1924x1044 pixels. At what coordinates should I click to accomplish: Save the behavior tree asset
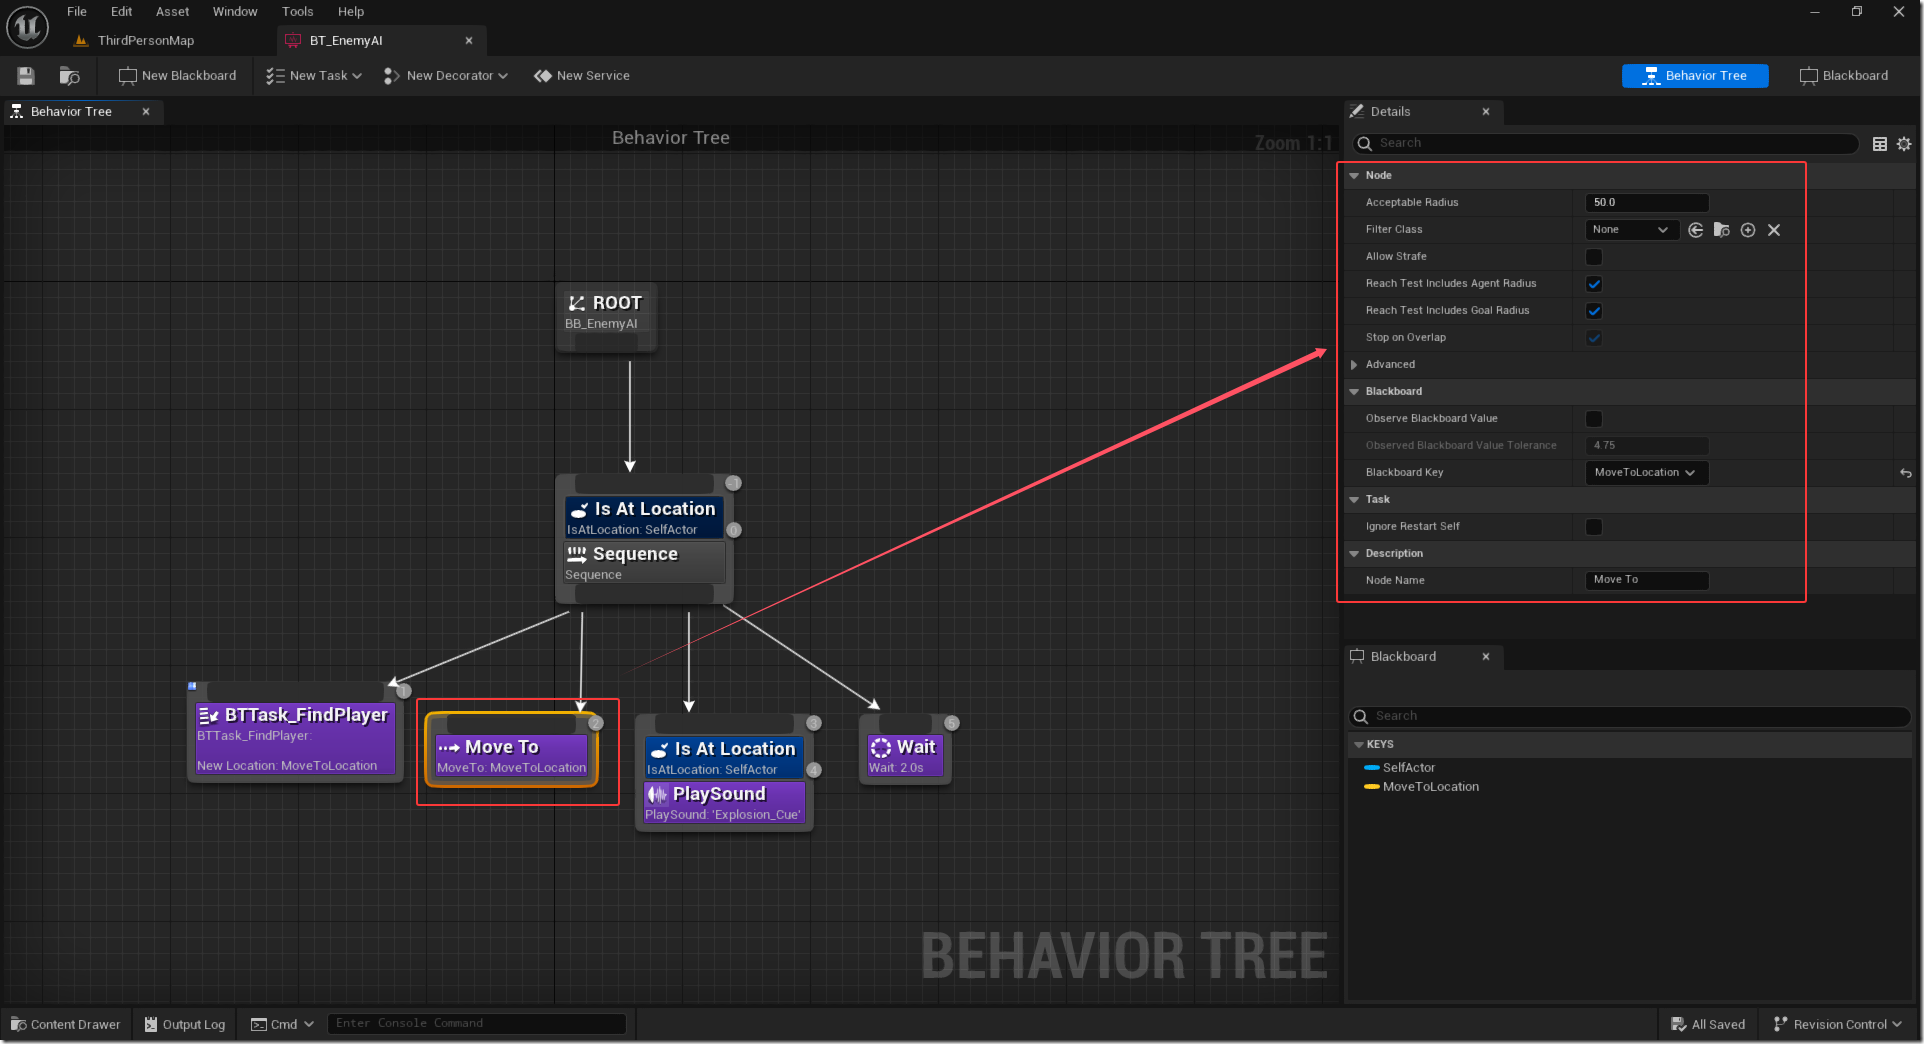point(26,76)
